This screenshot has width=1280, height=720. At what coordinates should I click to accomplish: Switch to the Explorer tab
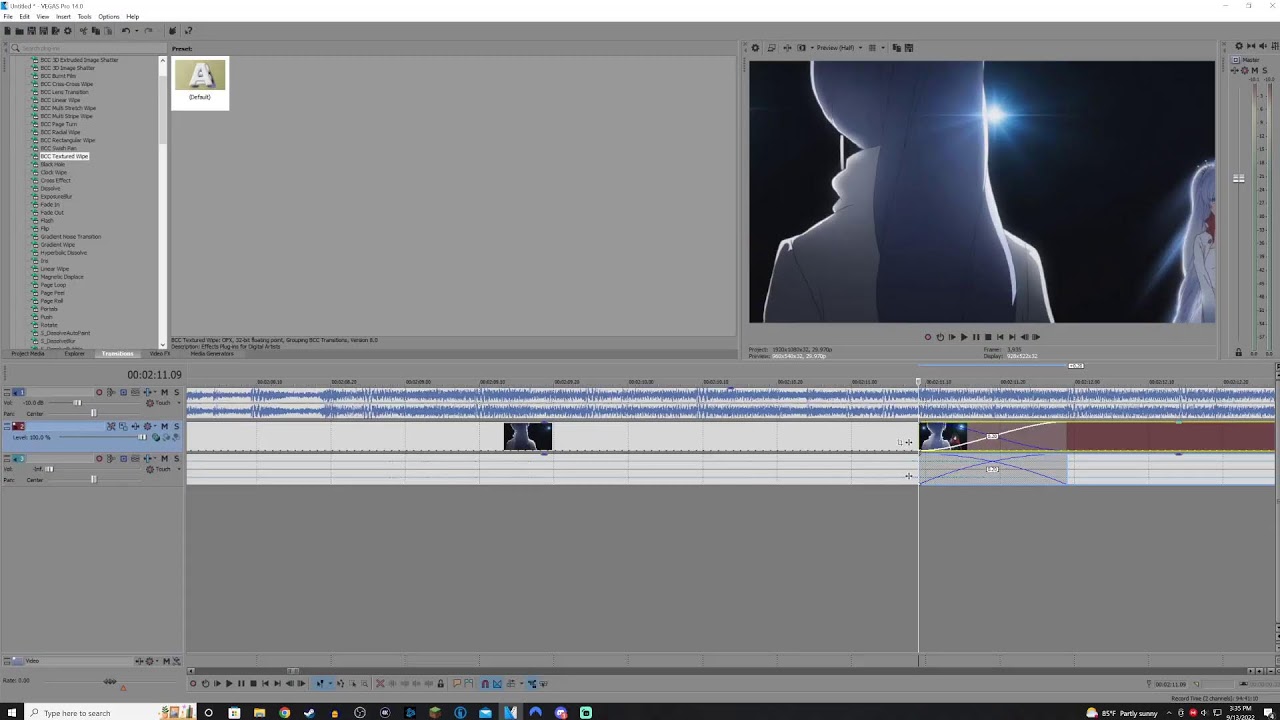[75, 353]
